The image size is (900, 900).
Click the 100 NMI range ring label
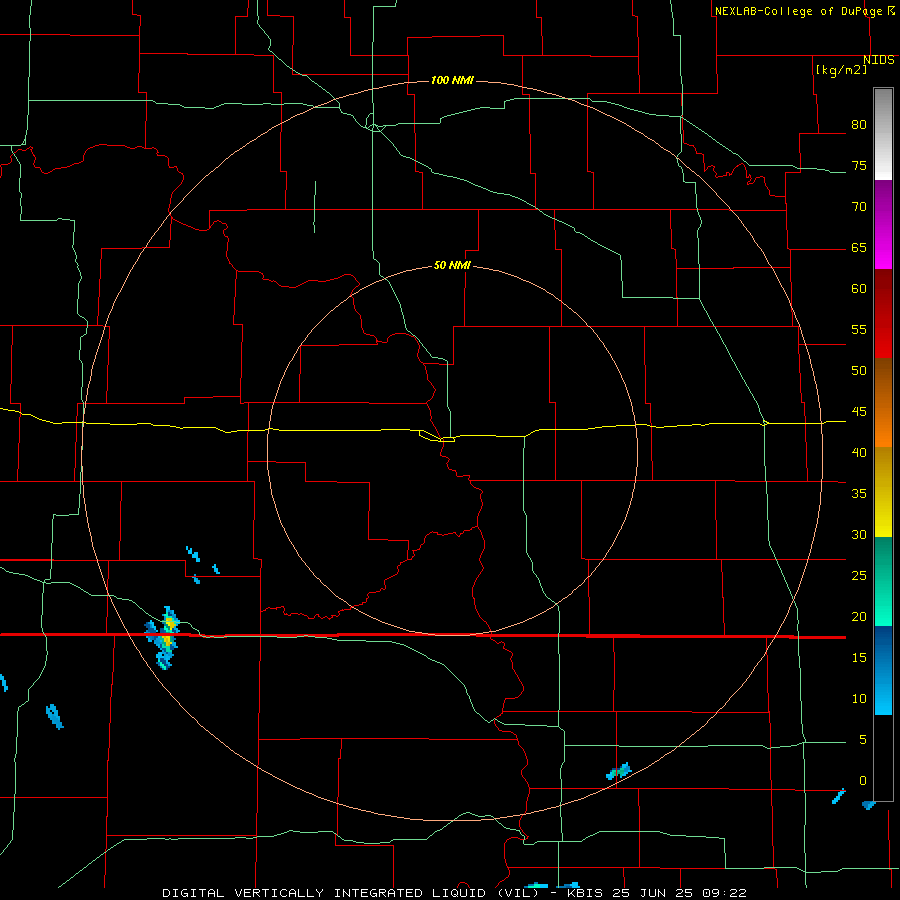point(452,80)
